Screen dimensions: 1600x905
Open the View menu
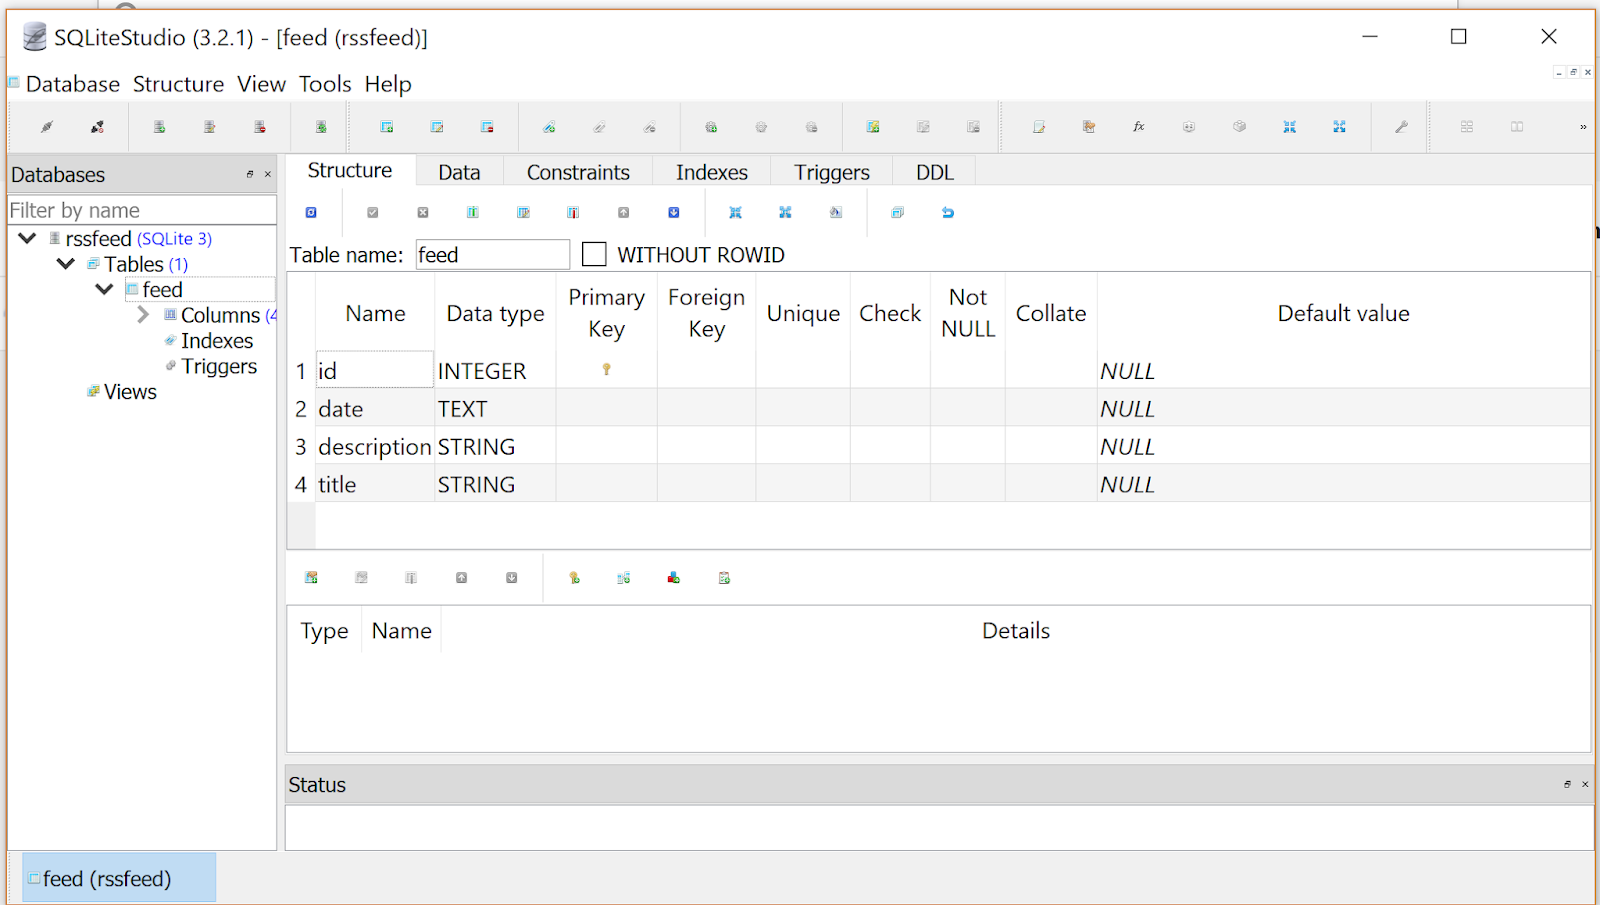coord(261,84)
